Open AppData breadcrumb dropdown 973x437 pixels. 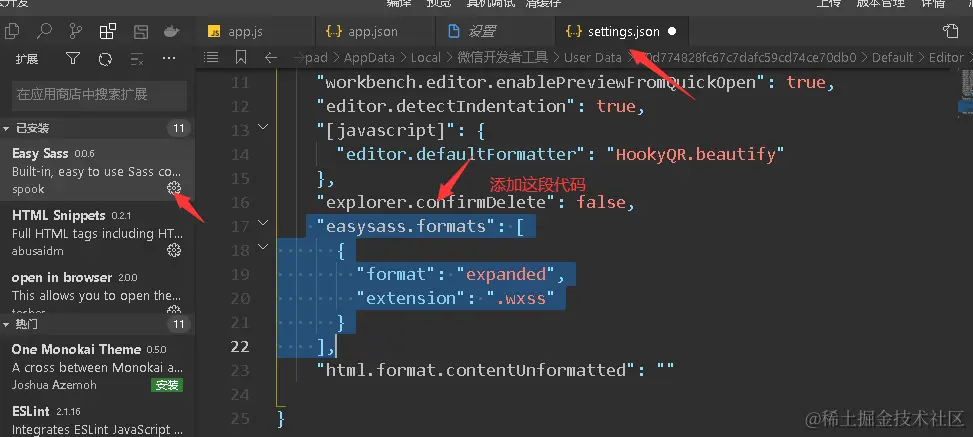pos(369,57)
